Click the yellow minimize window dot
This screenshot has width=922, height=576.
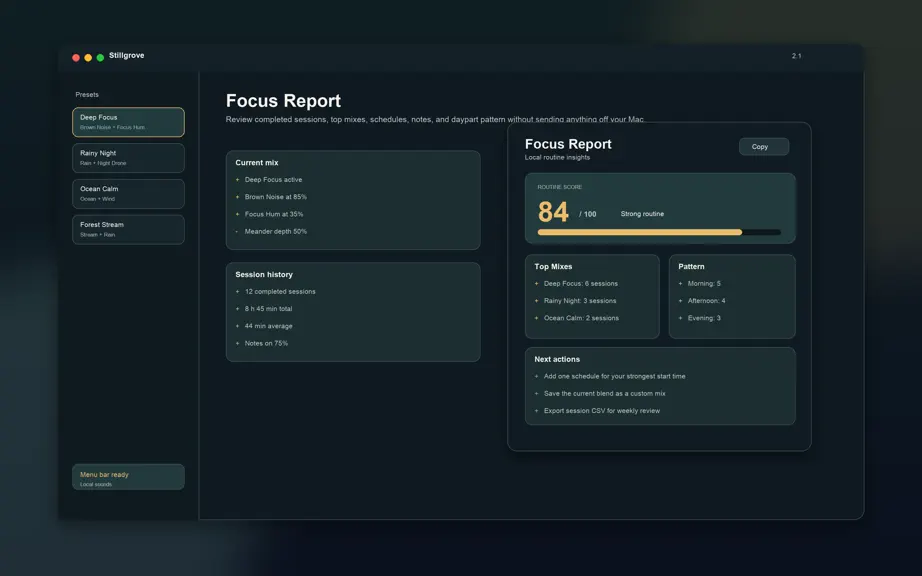coord(88,58)
